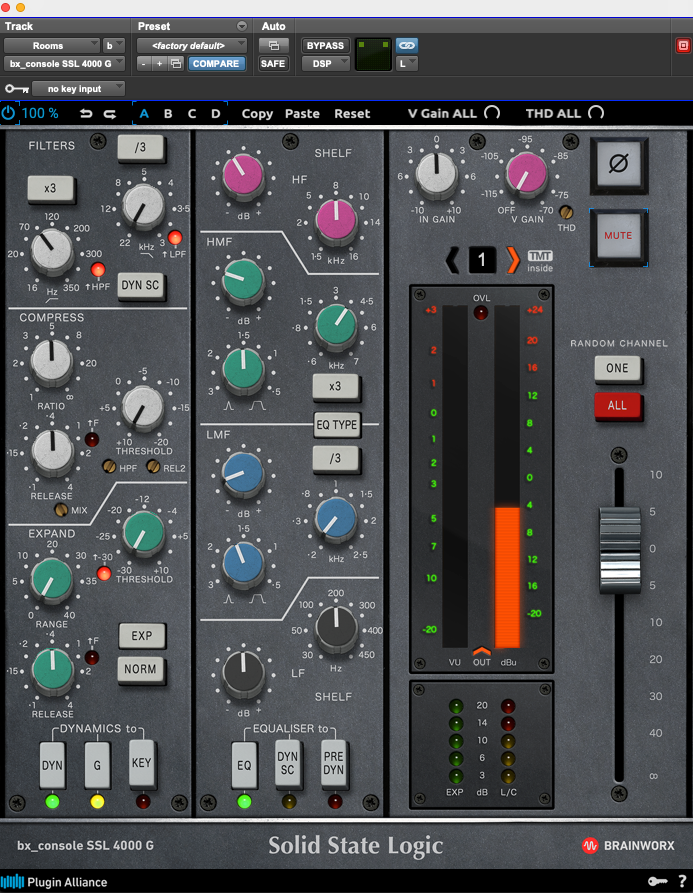Click the Random Channel ONE button
Viewport: 693px width, 893px height.
pyautogui.click(x=617, y=368)
